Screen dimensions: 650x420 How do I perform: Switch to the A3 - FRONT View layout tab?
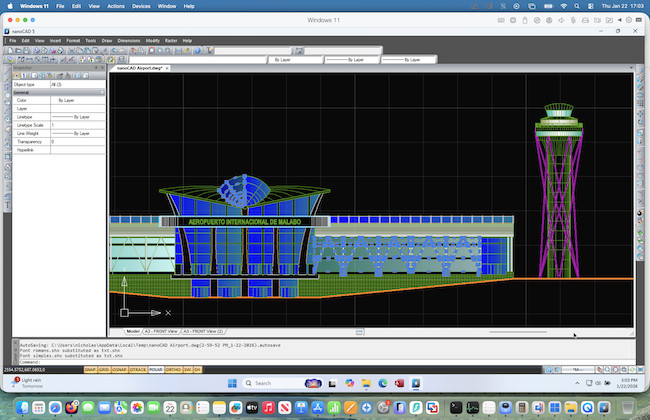pos(161,330)
